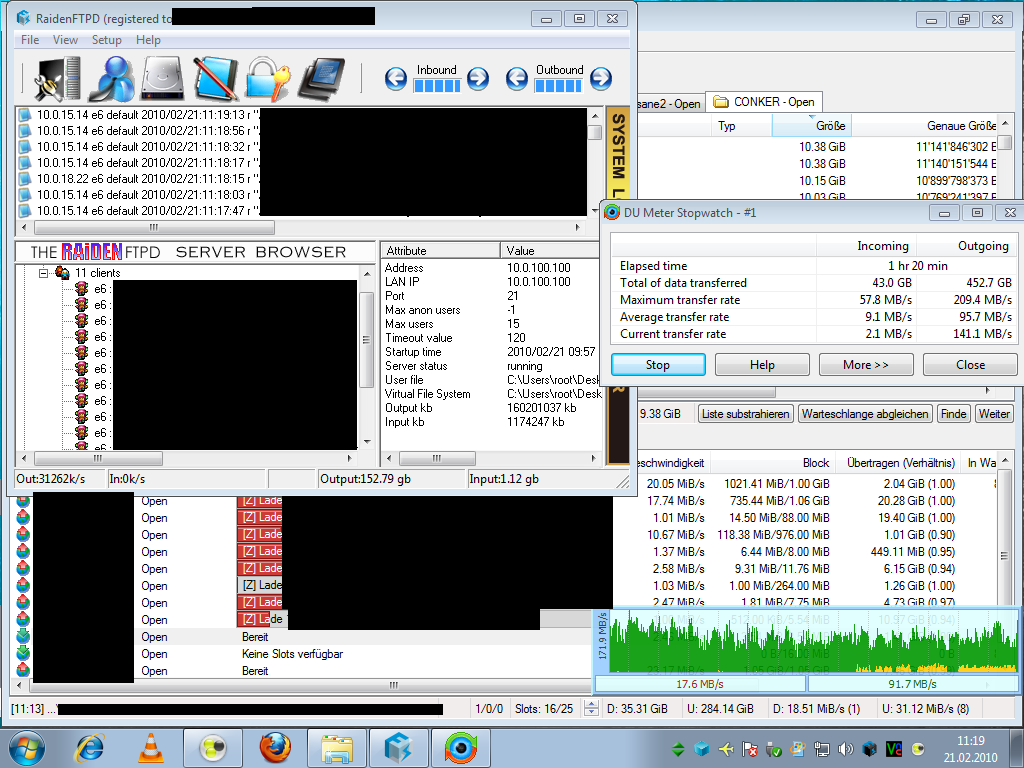This screenshot has height=768, width=1024.
Task: Adjust the Slots 16/25 spinner arrows
Action: 591,709
